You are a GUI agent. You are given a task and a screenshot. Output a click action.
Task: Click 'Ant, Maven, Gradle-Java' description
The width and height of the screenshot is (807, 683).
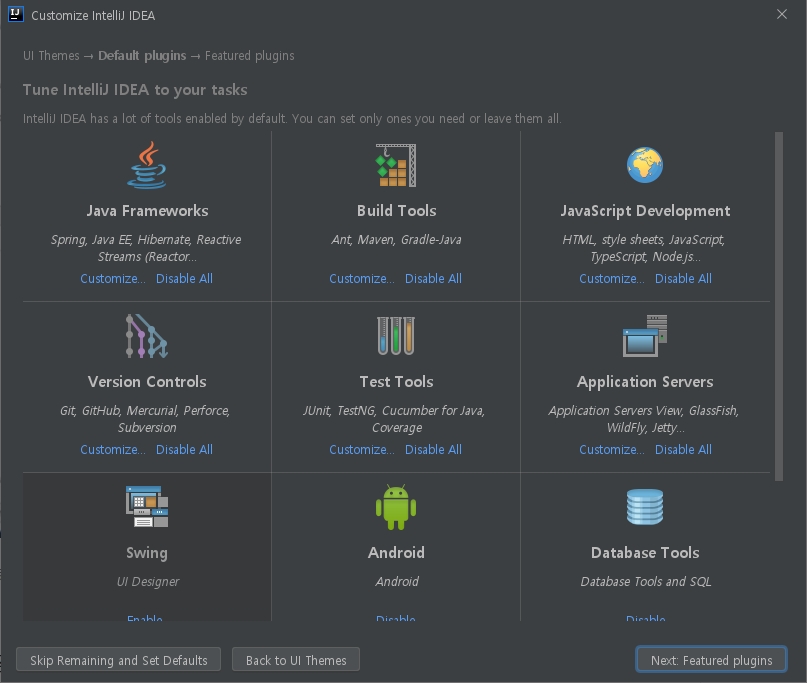pos(396,239)
